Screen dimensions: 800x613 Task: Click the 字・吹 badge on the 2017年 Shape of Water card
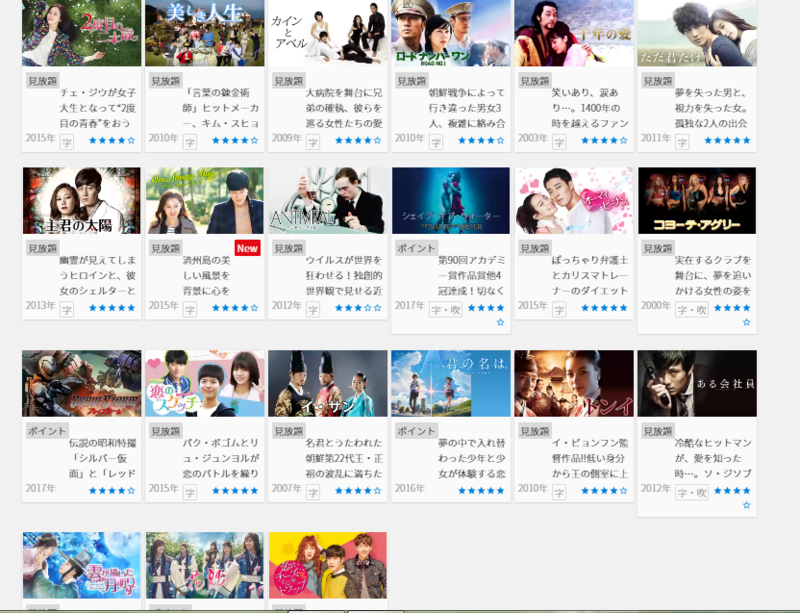[x=445, y=309]
